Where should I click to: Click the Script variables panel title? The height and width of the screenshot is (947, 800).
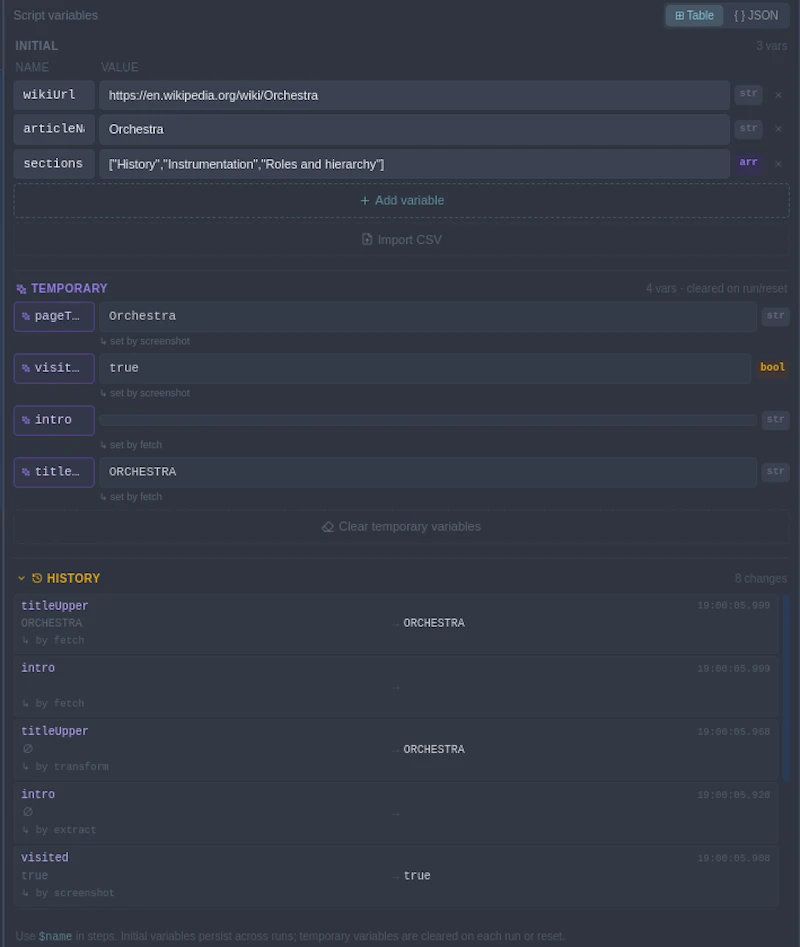(x=56, y=16)
